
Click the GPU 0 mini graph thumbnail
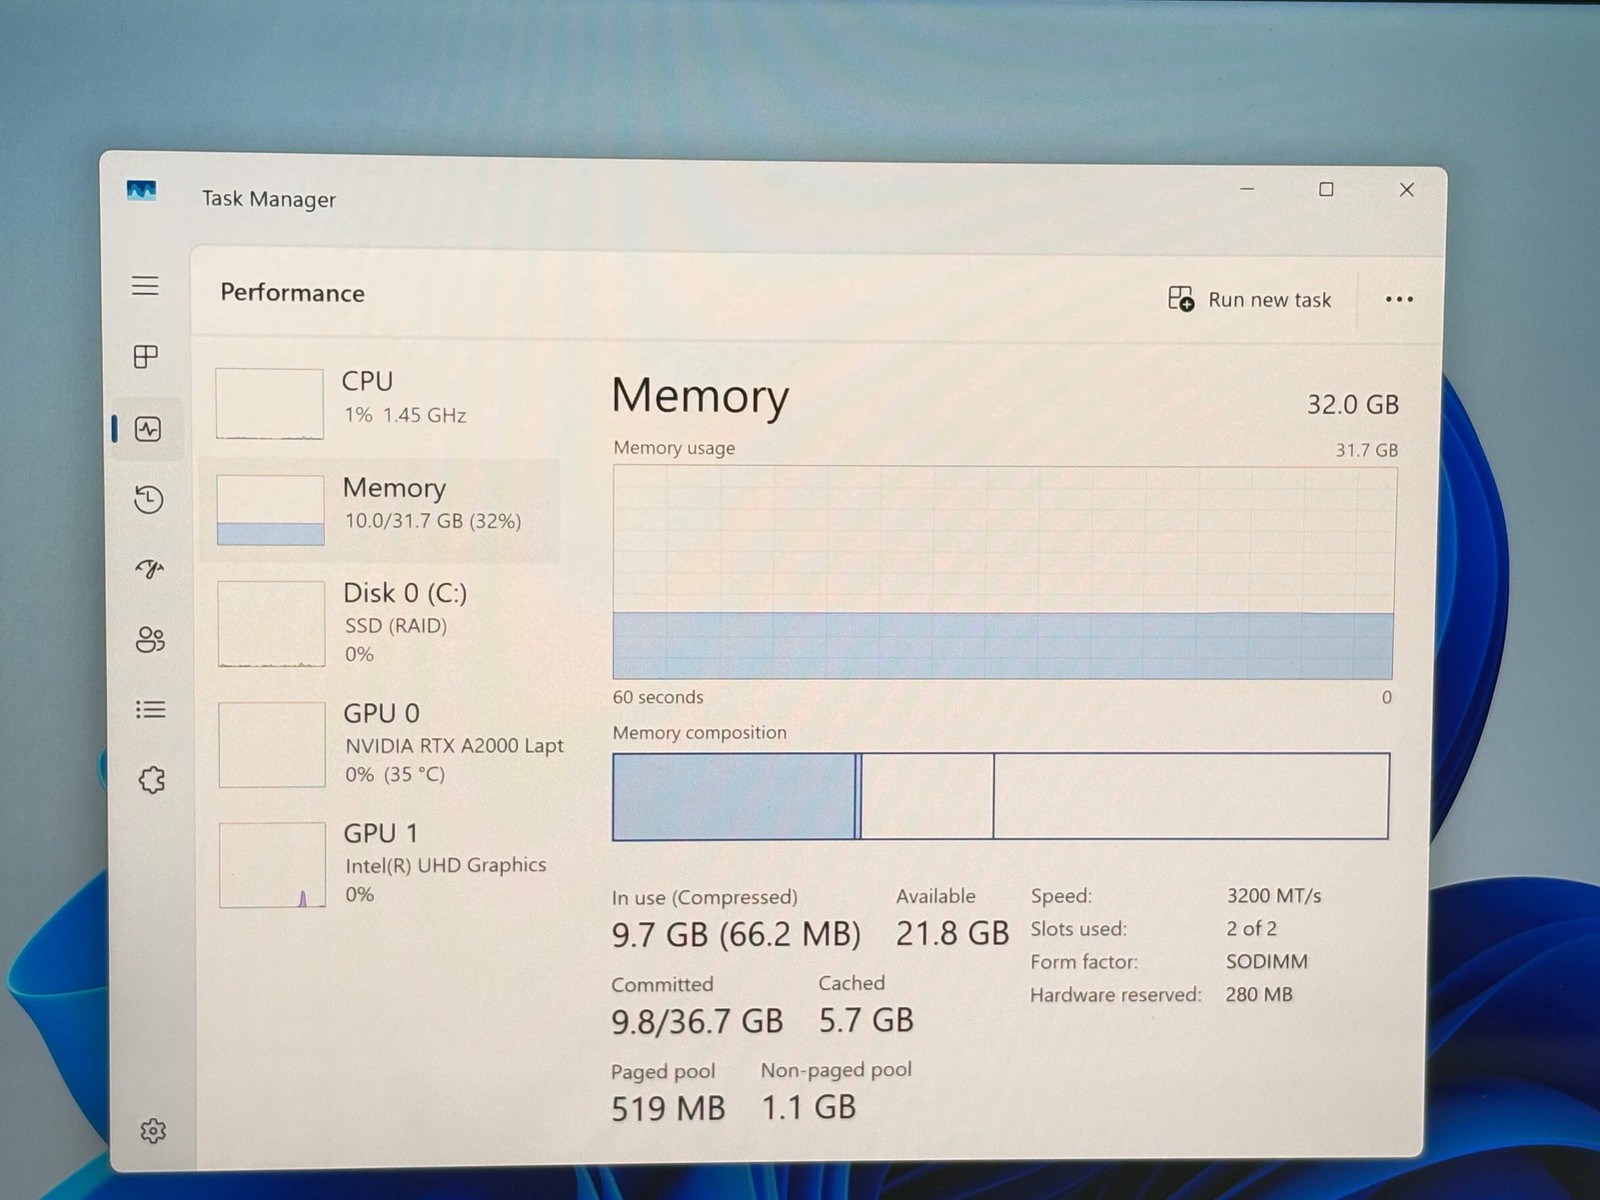click(x=272, y=744)
